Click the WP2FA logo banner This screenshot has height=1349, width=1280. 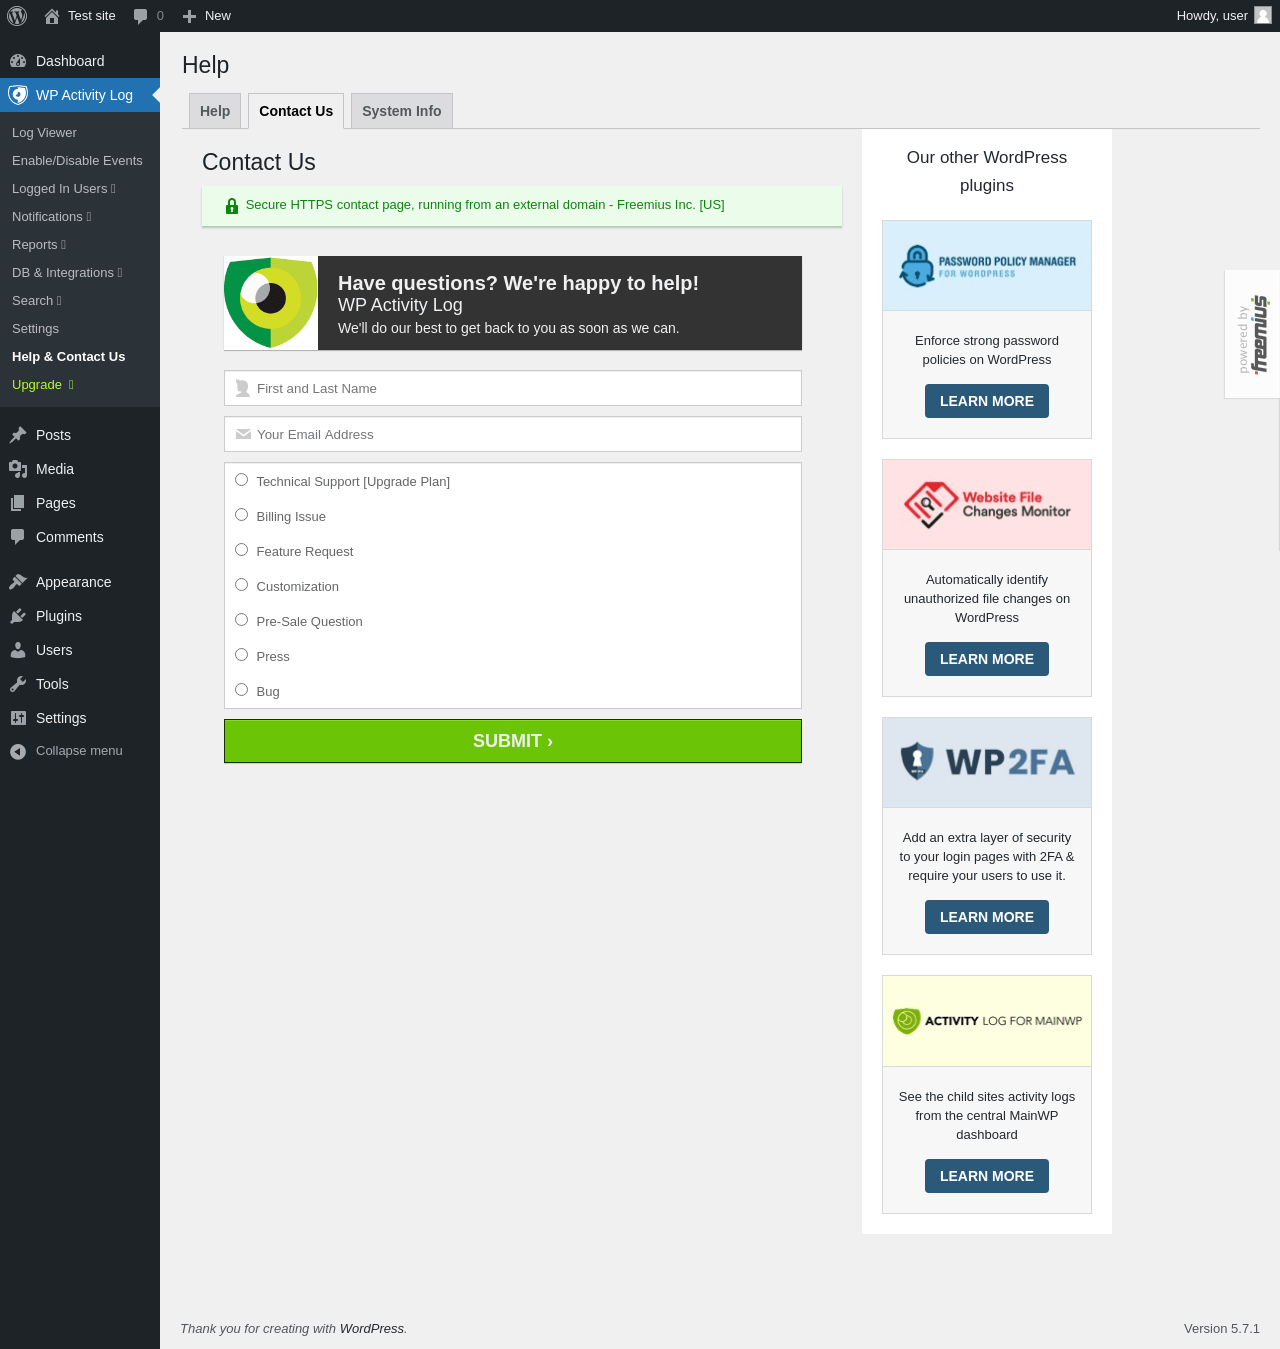point(987,763)
